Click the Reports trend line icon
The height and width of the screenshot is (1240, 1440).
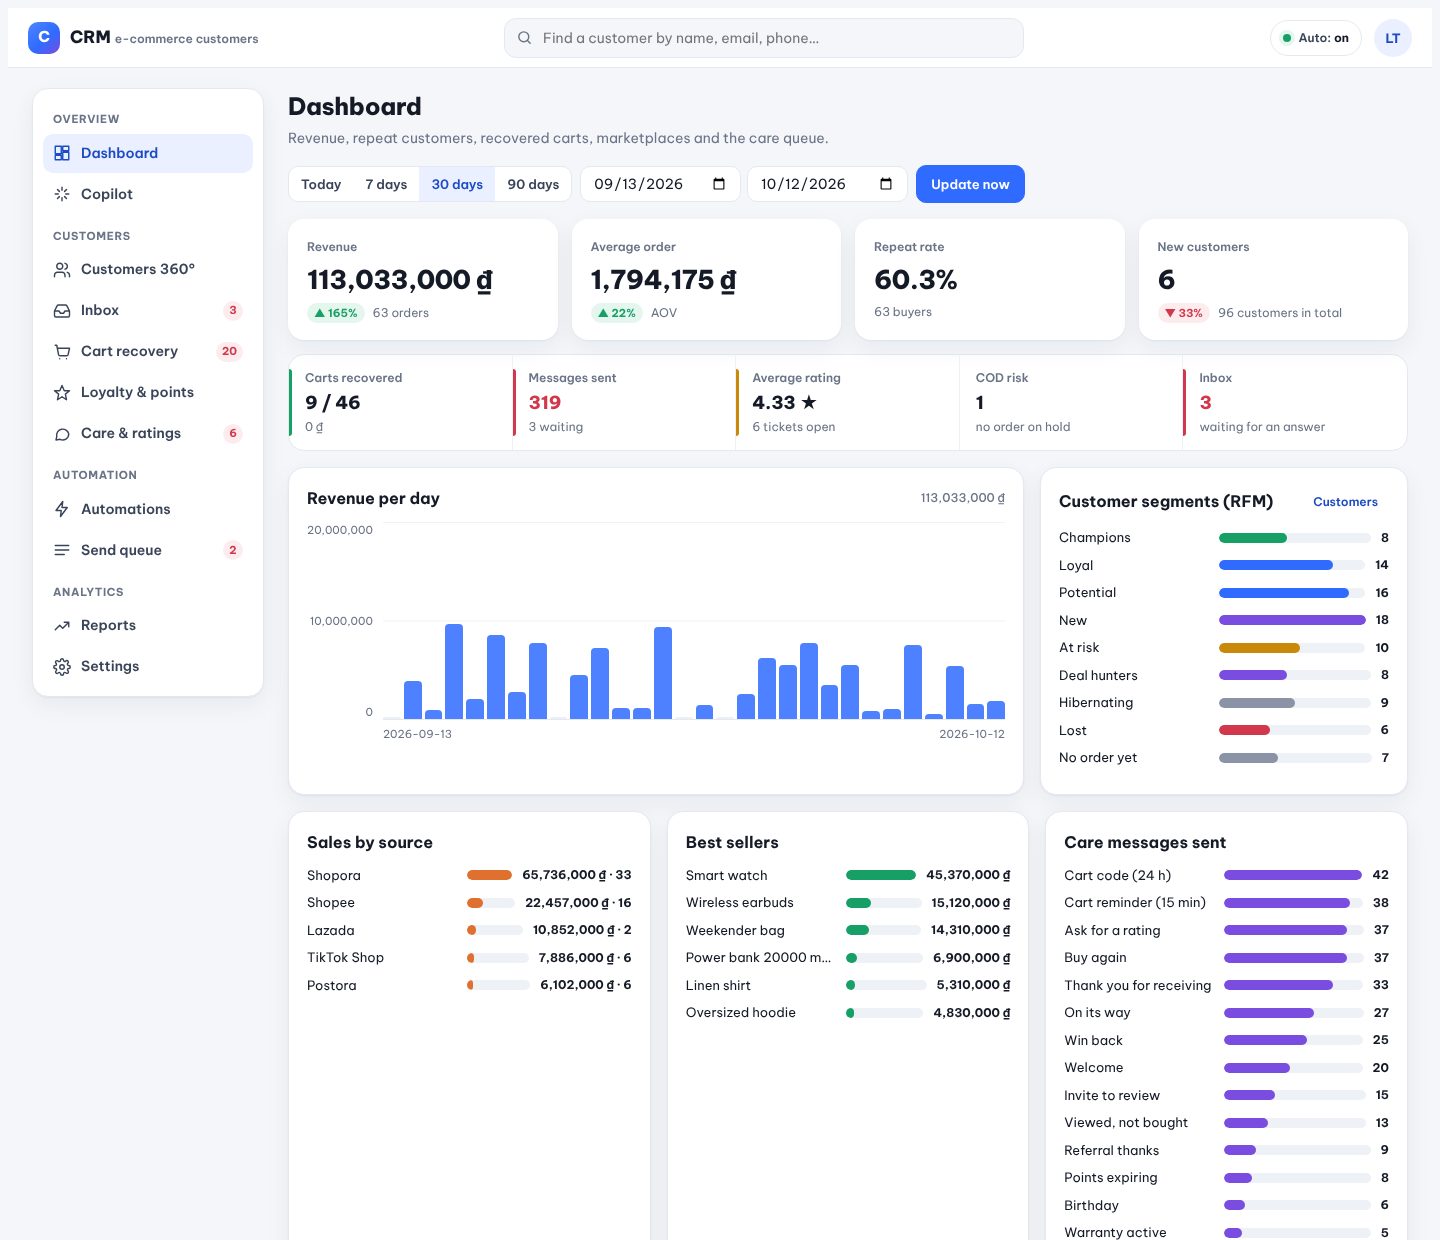point(62,625)
